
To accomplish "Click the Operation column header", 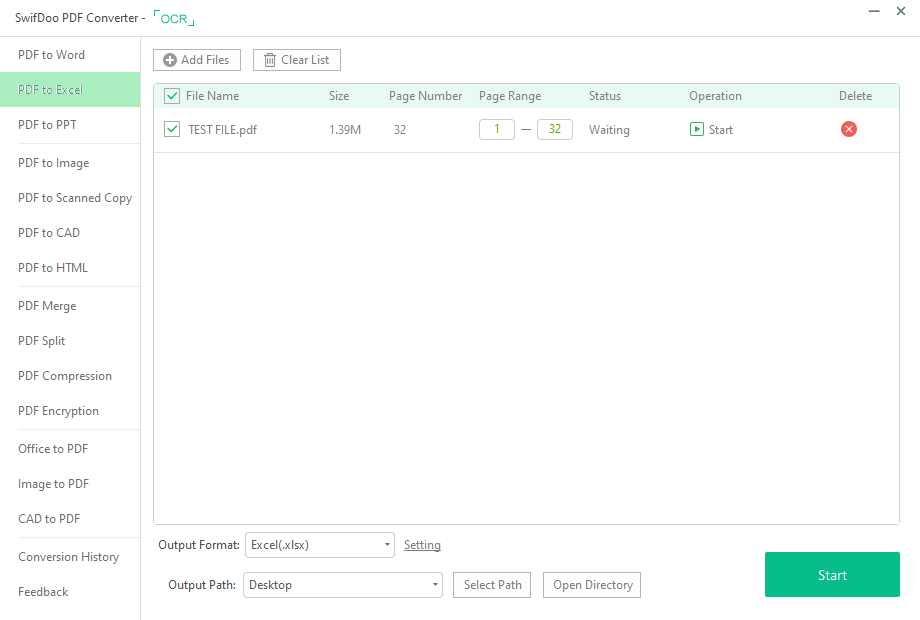I will 715,96.
